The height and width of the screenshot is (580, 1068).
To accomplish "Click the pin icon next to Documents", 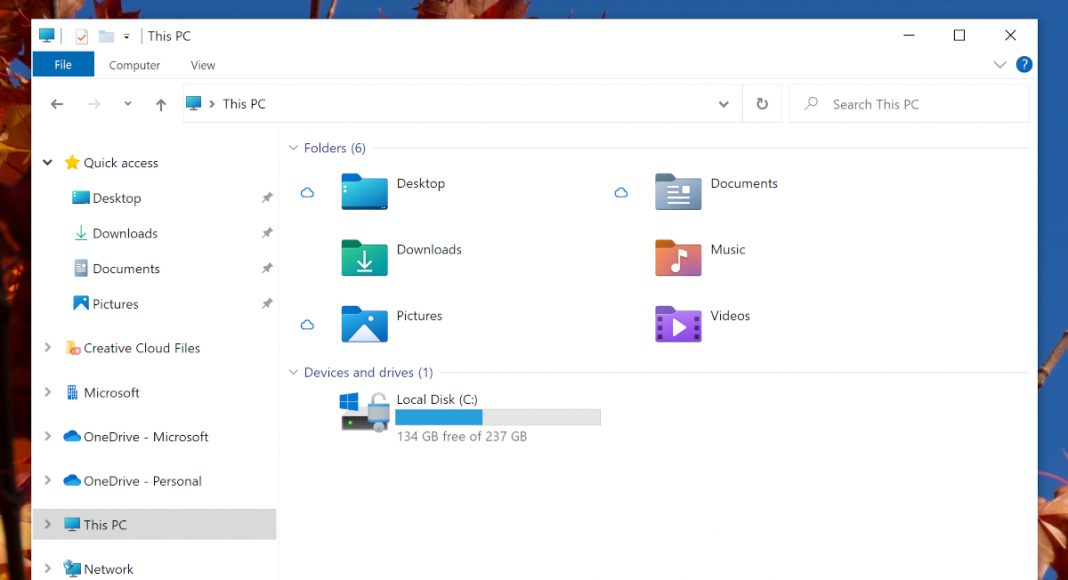I will (267, 268).
